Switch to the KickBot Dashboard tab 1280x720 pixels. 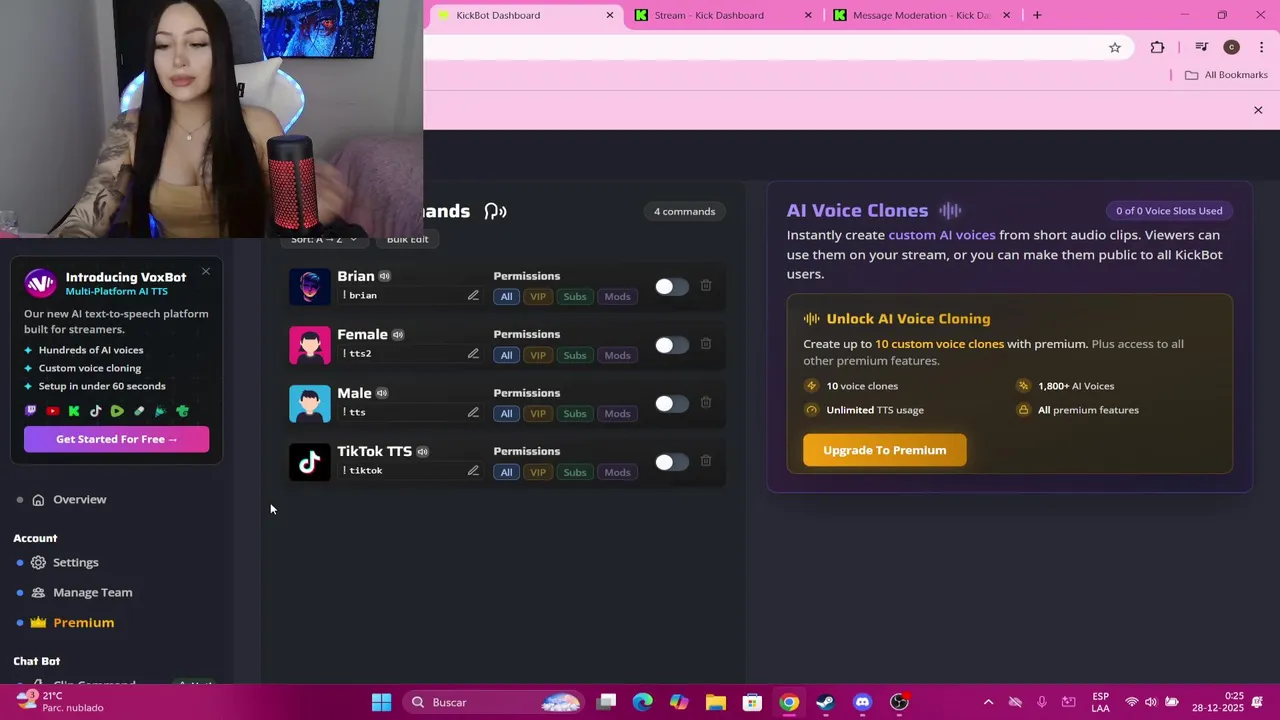[526, 15]
